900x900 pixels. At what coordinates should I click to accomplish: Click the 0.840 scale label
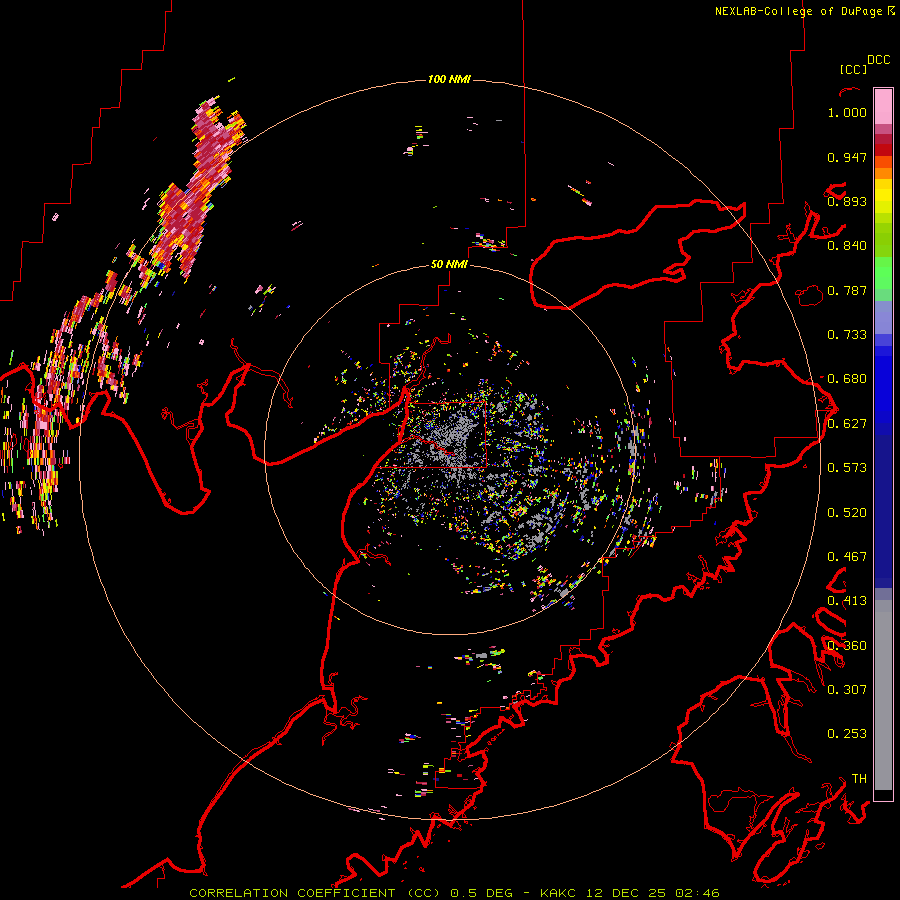pos(847,246)
